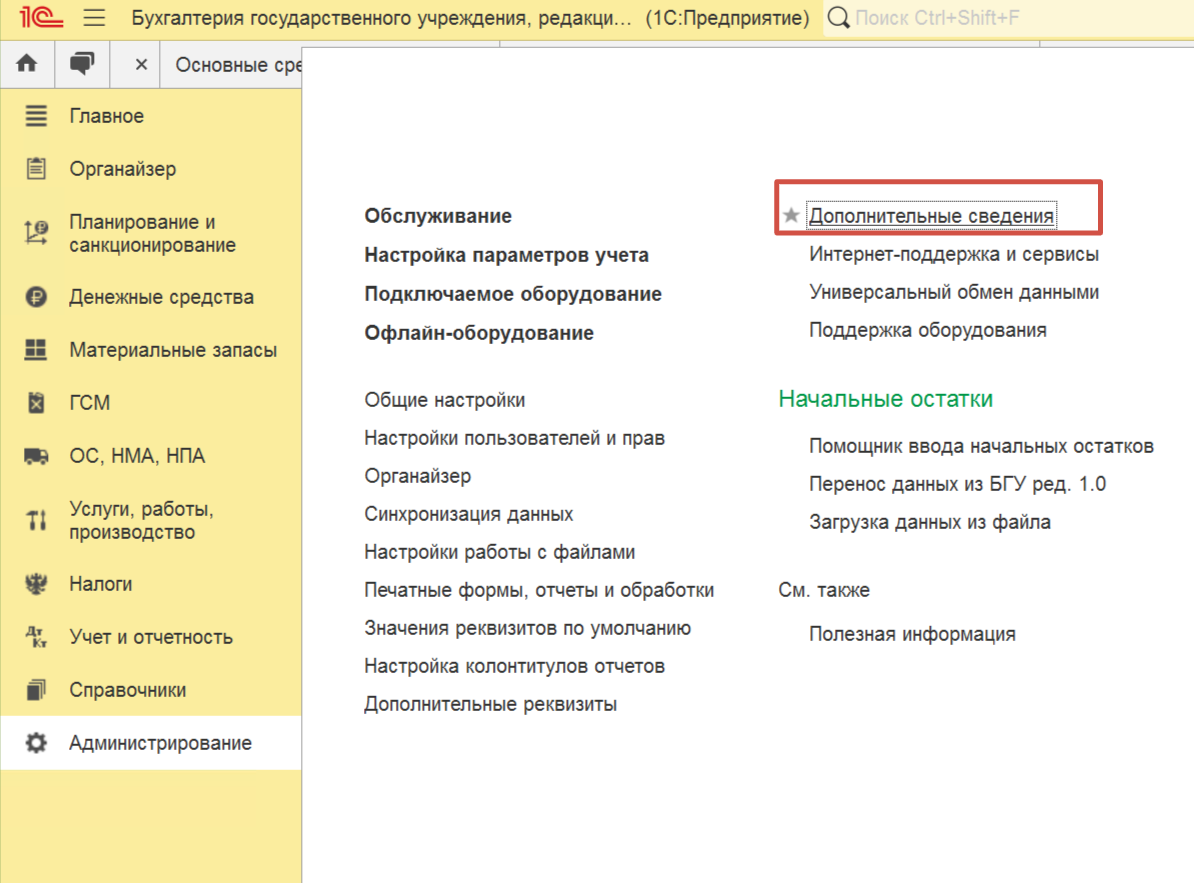
Task: Click the Материальные запасы grid icon
Action: pyautogui.click(x=36, y=349)
